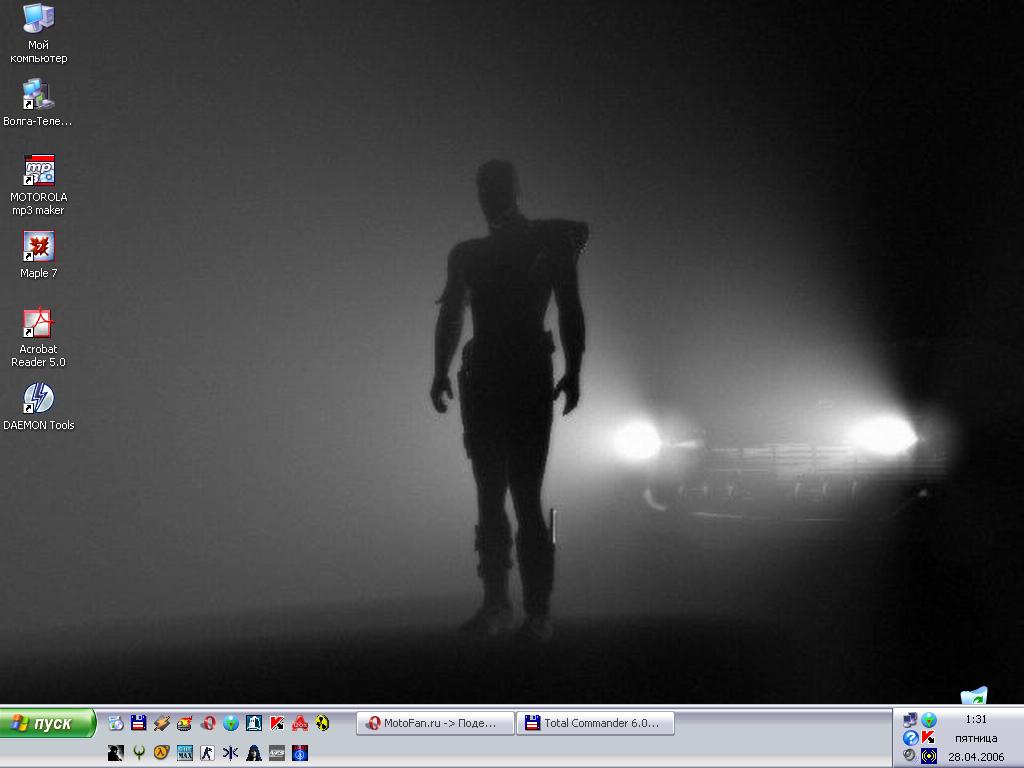
Task: Click the gray speaker volume tray icon
Action: 910,756
